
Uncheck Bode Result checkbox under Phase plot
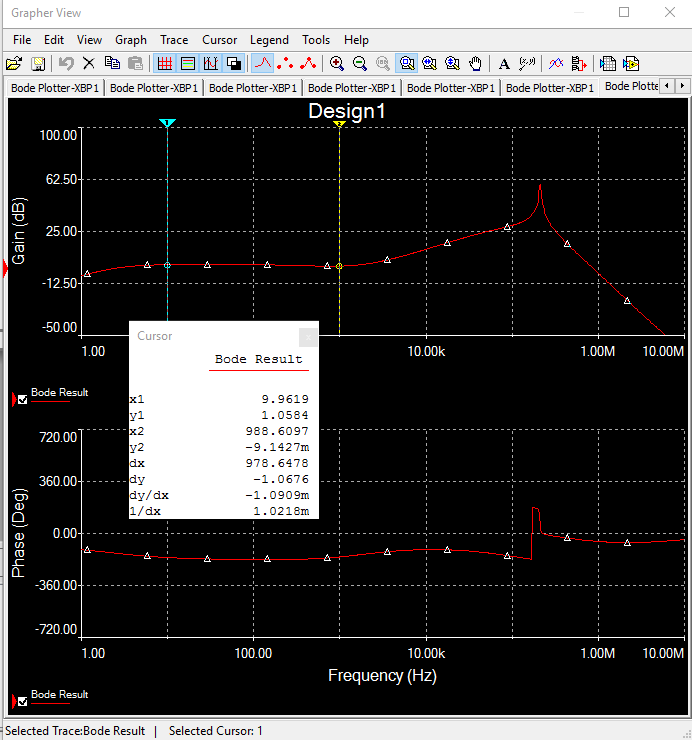(x=23, y=702)
